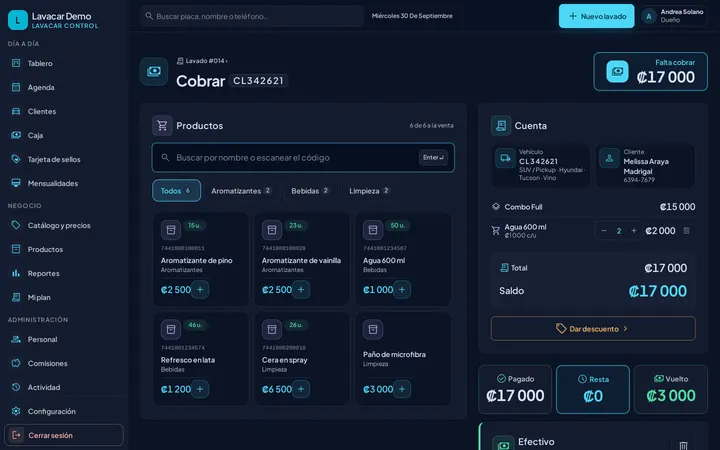The width and height of the screenshot is (720, 450).
Task: Add Aromatizante de pino with plus
Action: pos(200,290)
